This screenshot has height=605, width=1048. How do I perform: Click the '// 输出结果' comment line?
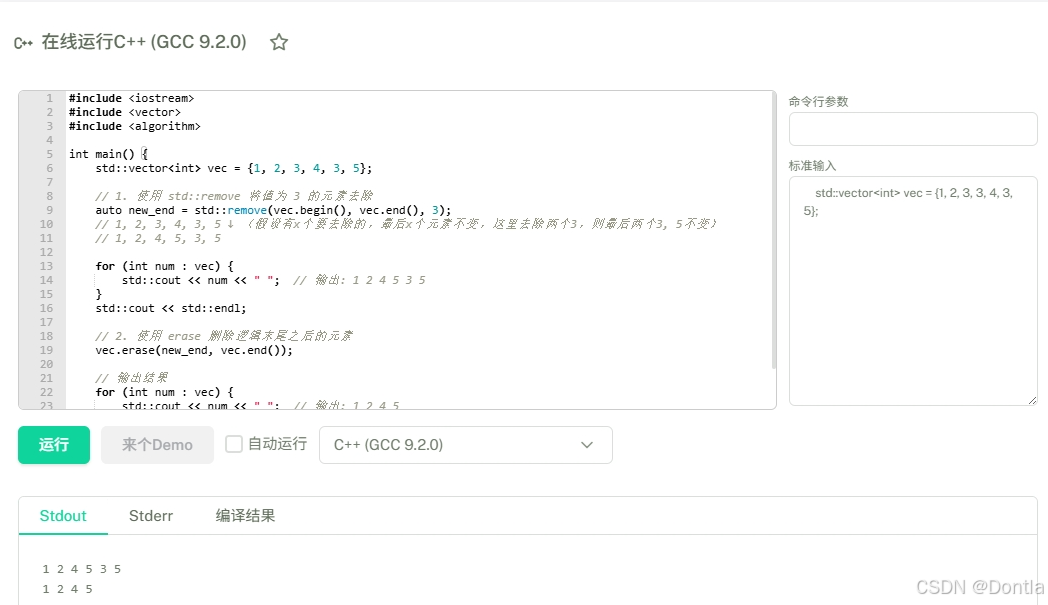click(x=131, y=378)
